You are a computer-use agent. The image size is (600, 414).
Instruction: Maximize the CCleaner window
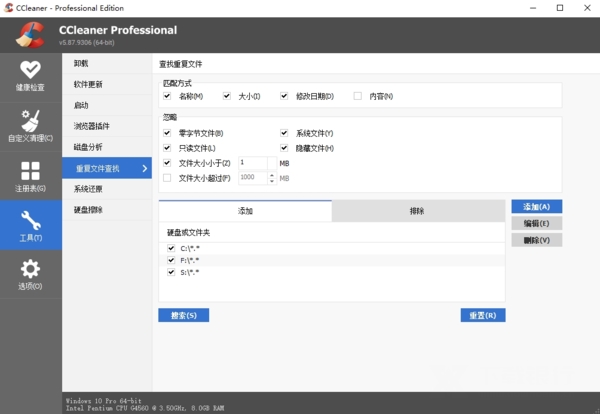click(560, 8)
